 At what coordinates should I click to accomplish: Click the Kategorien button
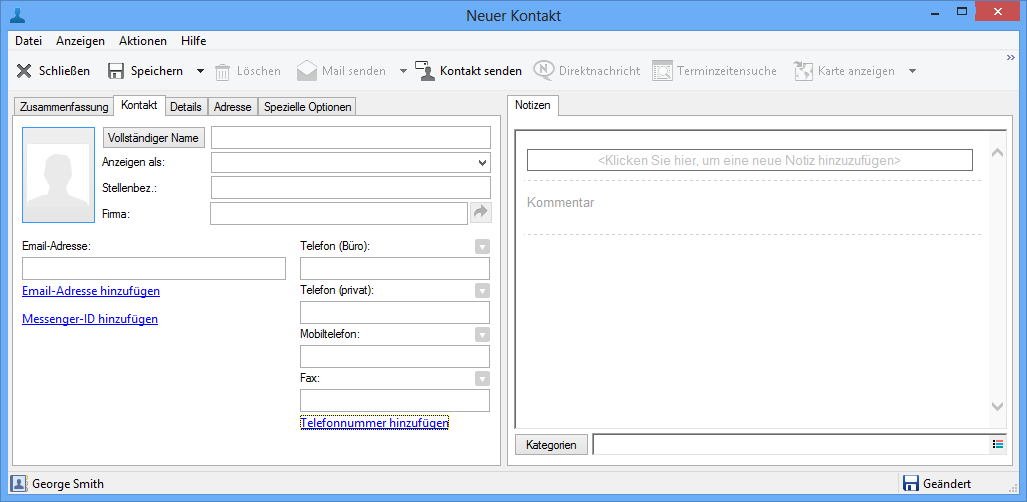coord(551,445)
